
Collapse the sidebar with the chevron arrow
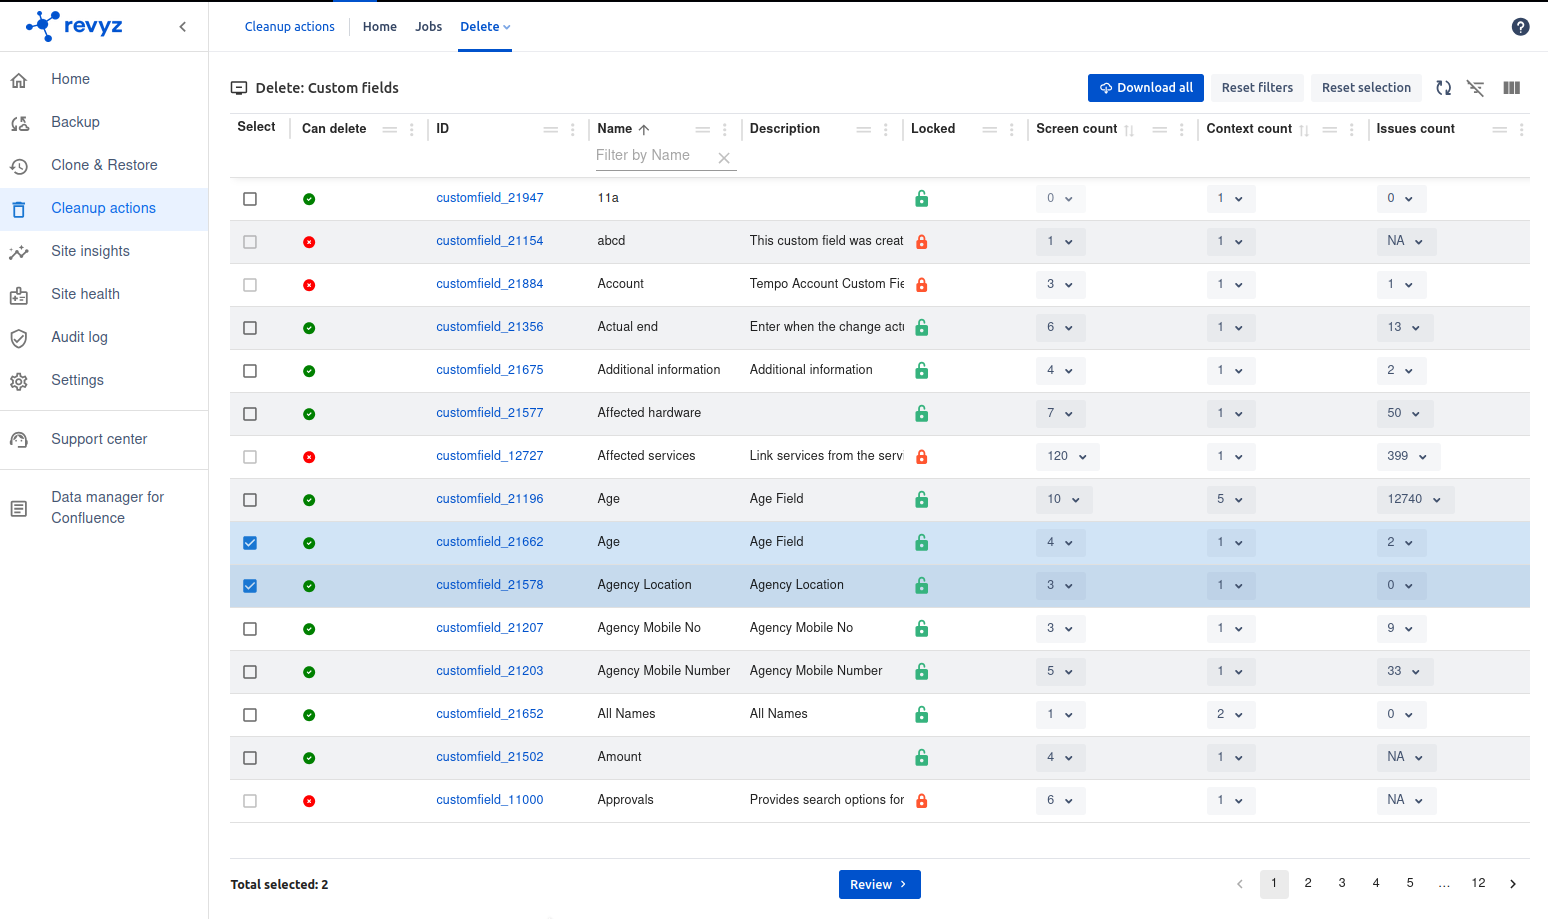tap(182, 27)
